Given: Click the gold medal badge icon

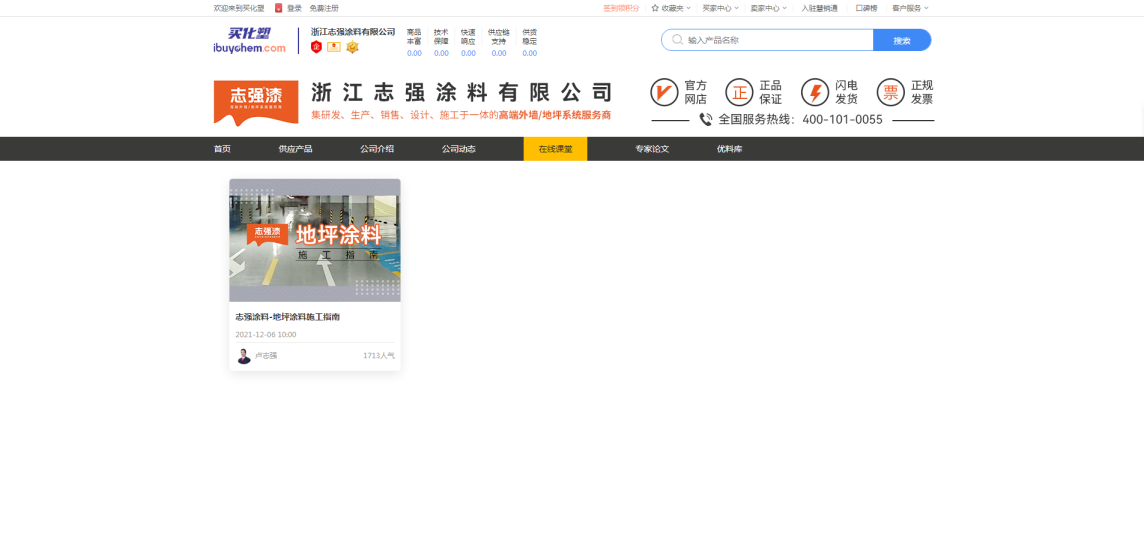Looking at the screenshot, I should (352, 47).
